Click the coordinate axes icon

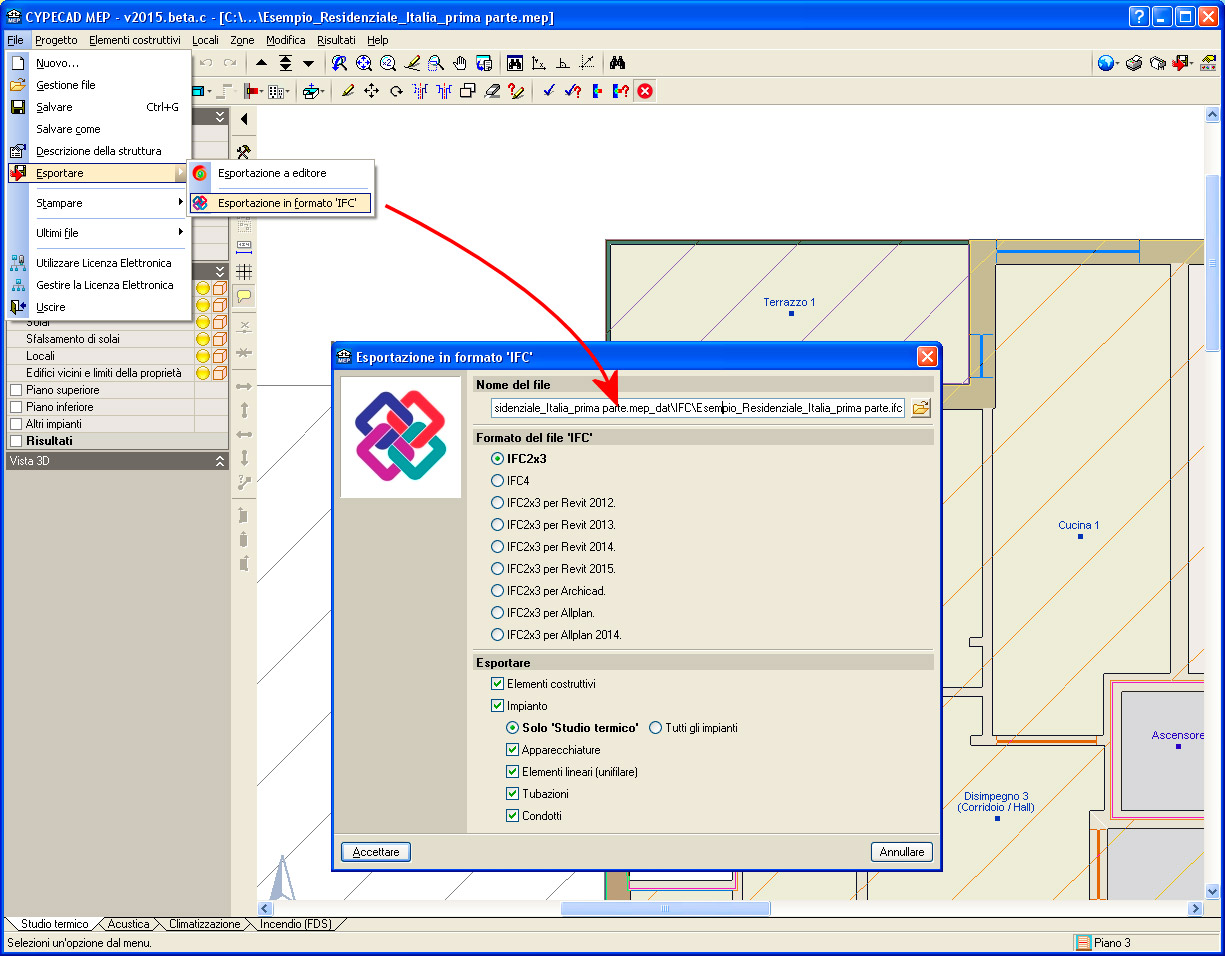coord(540,63)
